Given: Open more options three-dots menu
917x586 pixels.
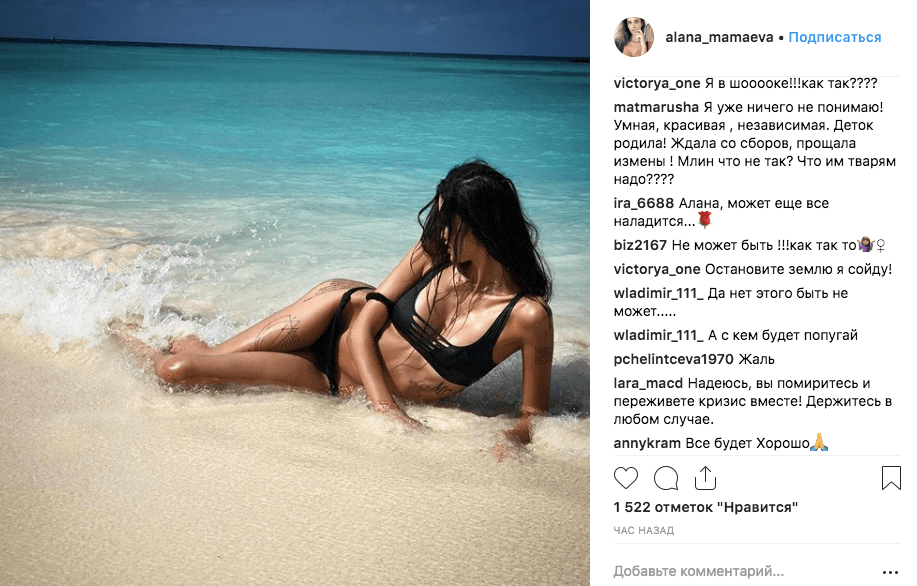Looking at the screenshot, I should (890, 573).
